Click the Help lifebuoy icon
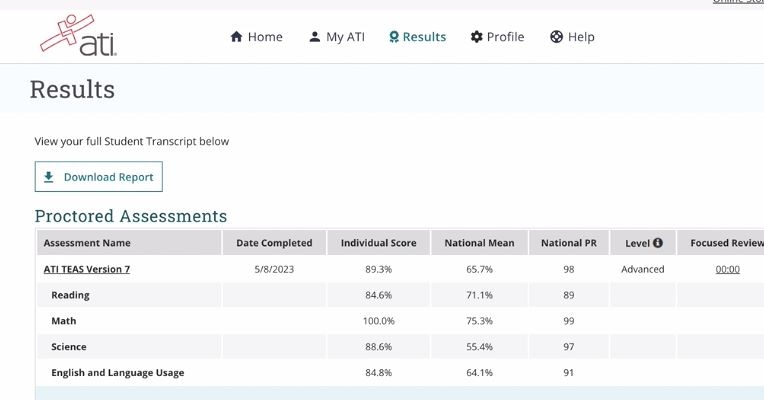This screenshot has height=400, width=764. point(556,37)
